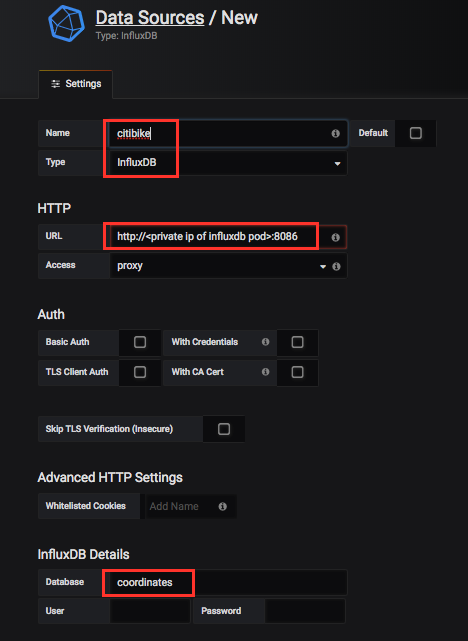Click the Whitelisted Cookies info icon
Image resolution: width=468 pixels, height=641 pixels.
pyautogui.click(x=222, y=507)
